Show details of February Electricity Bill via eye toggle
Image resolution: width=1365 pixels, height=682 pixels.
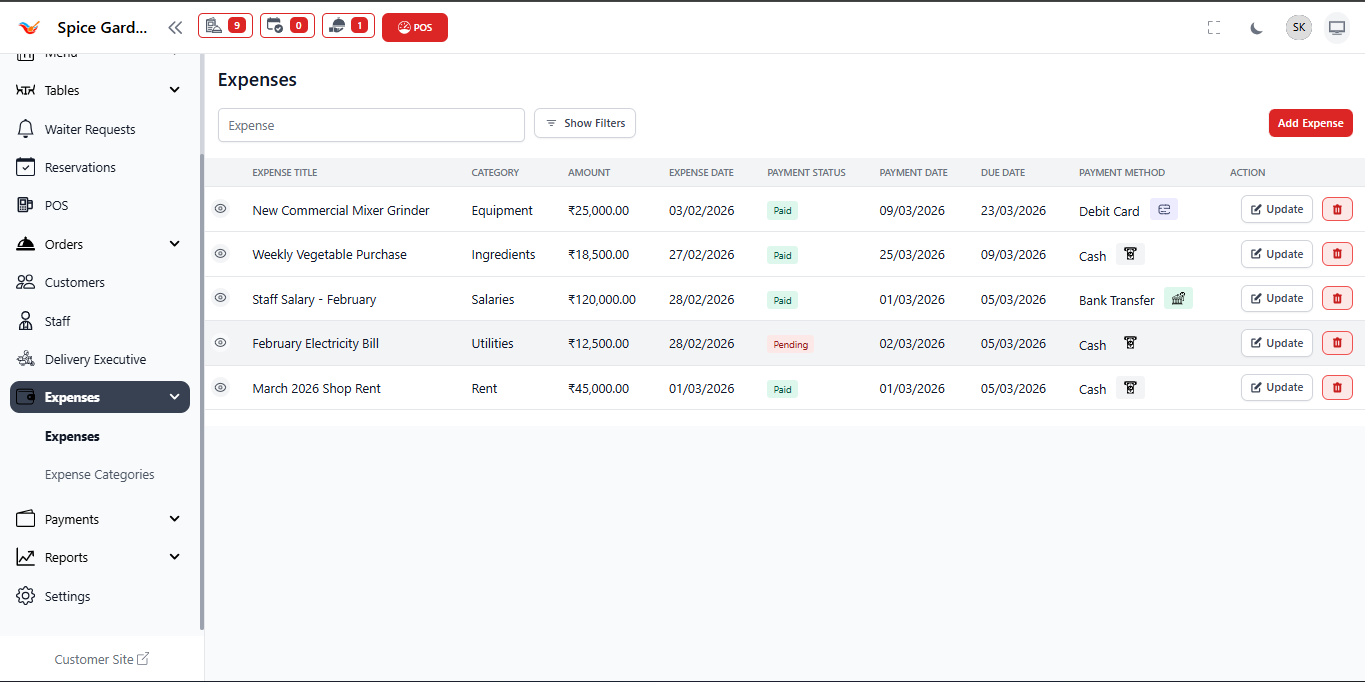click(x=220, y=342)
